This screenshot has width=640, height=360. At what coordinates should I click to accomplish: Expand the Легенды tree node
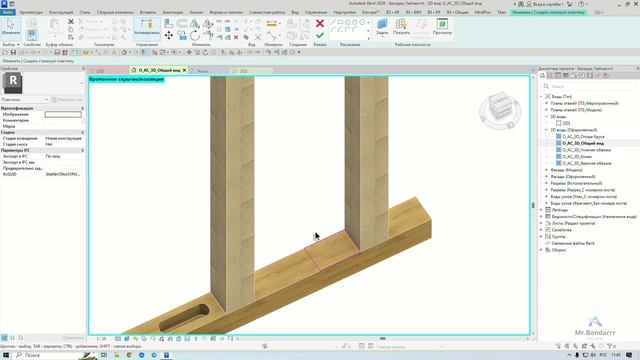pyautogui.click(x=542, y=210)
